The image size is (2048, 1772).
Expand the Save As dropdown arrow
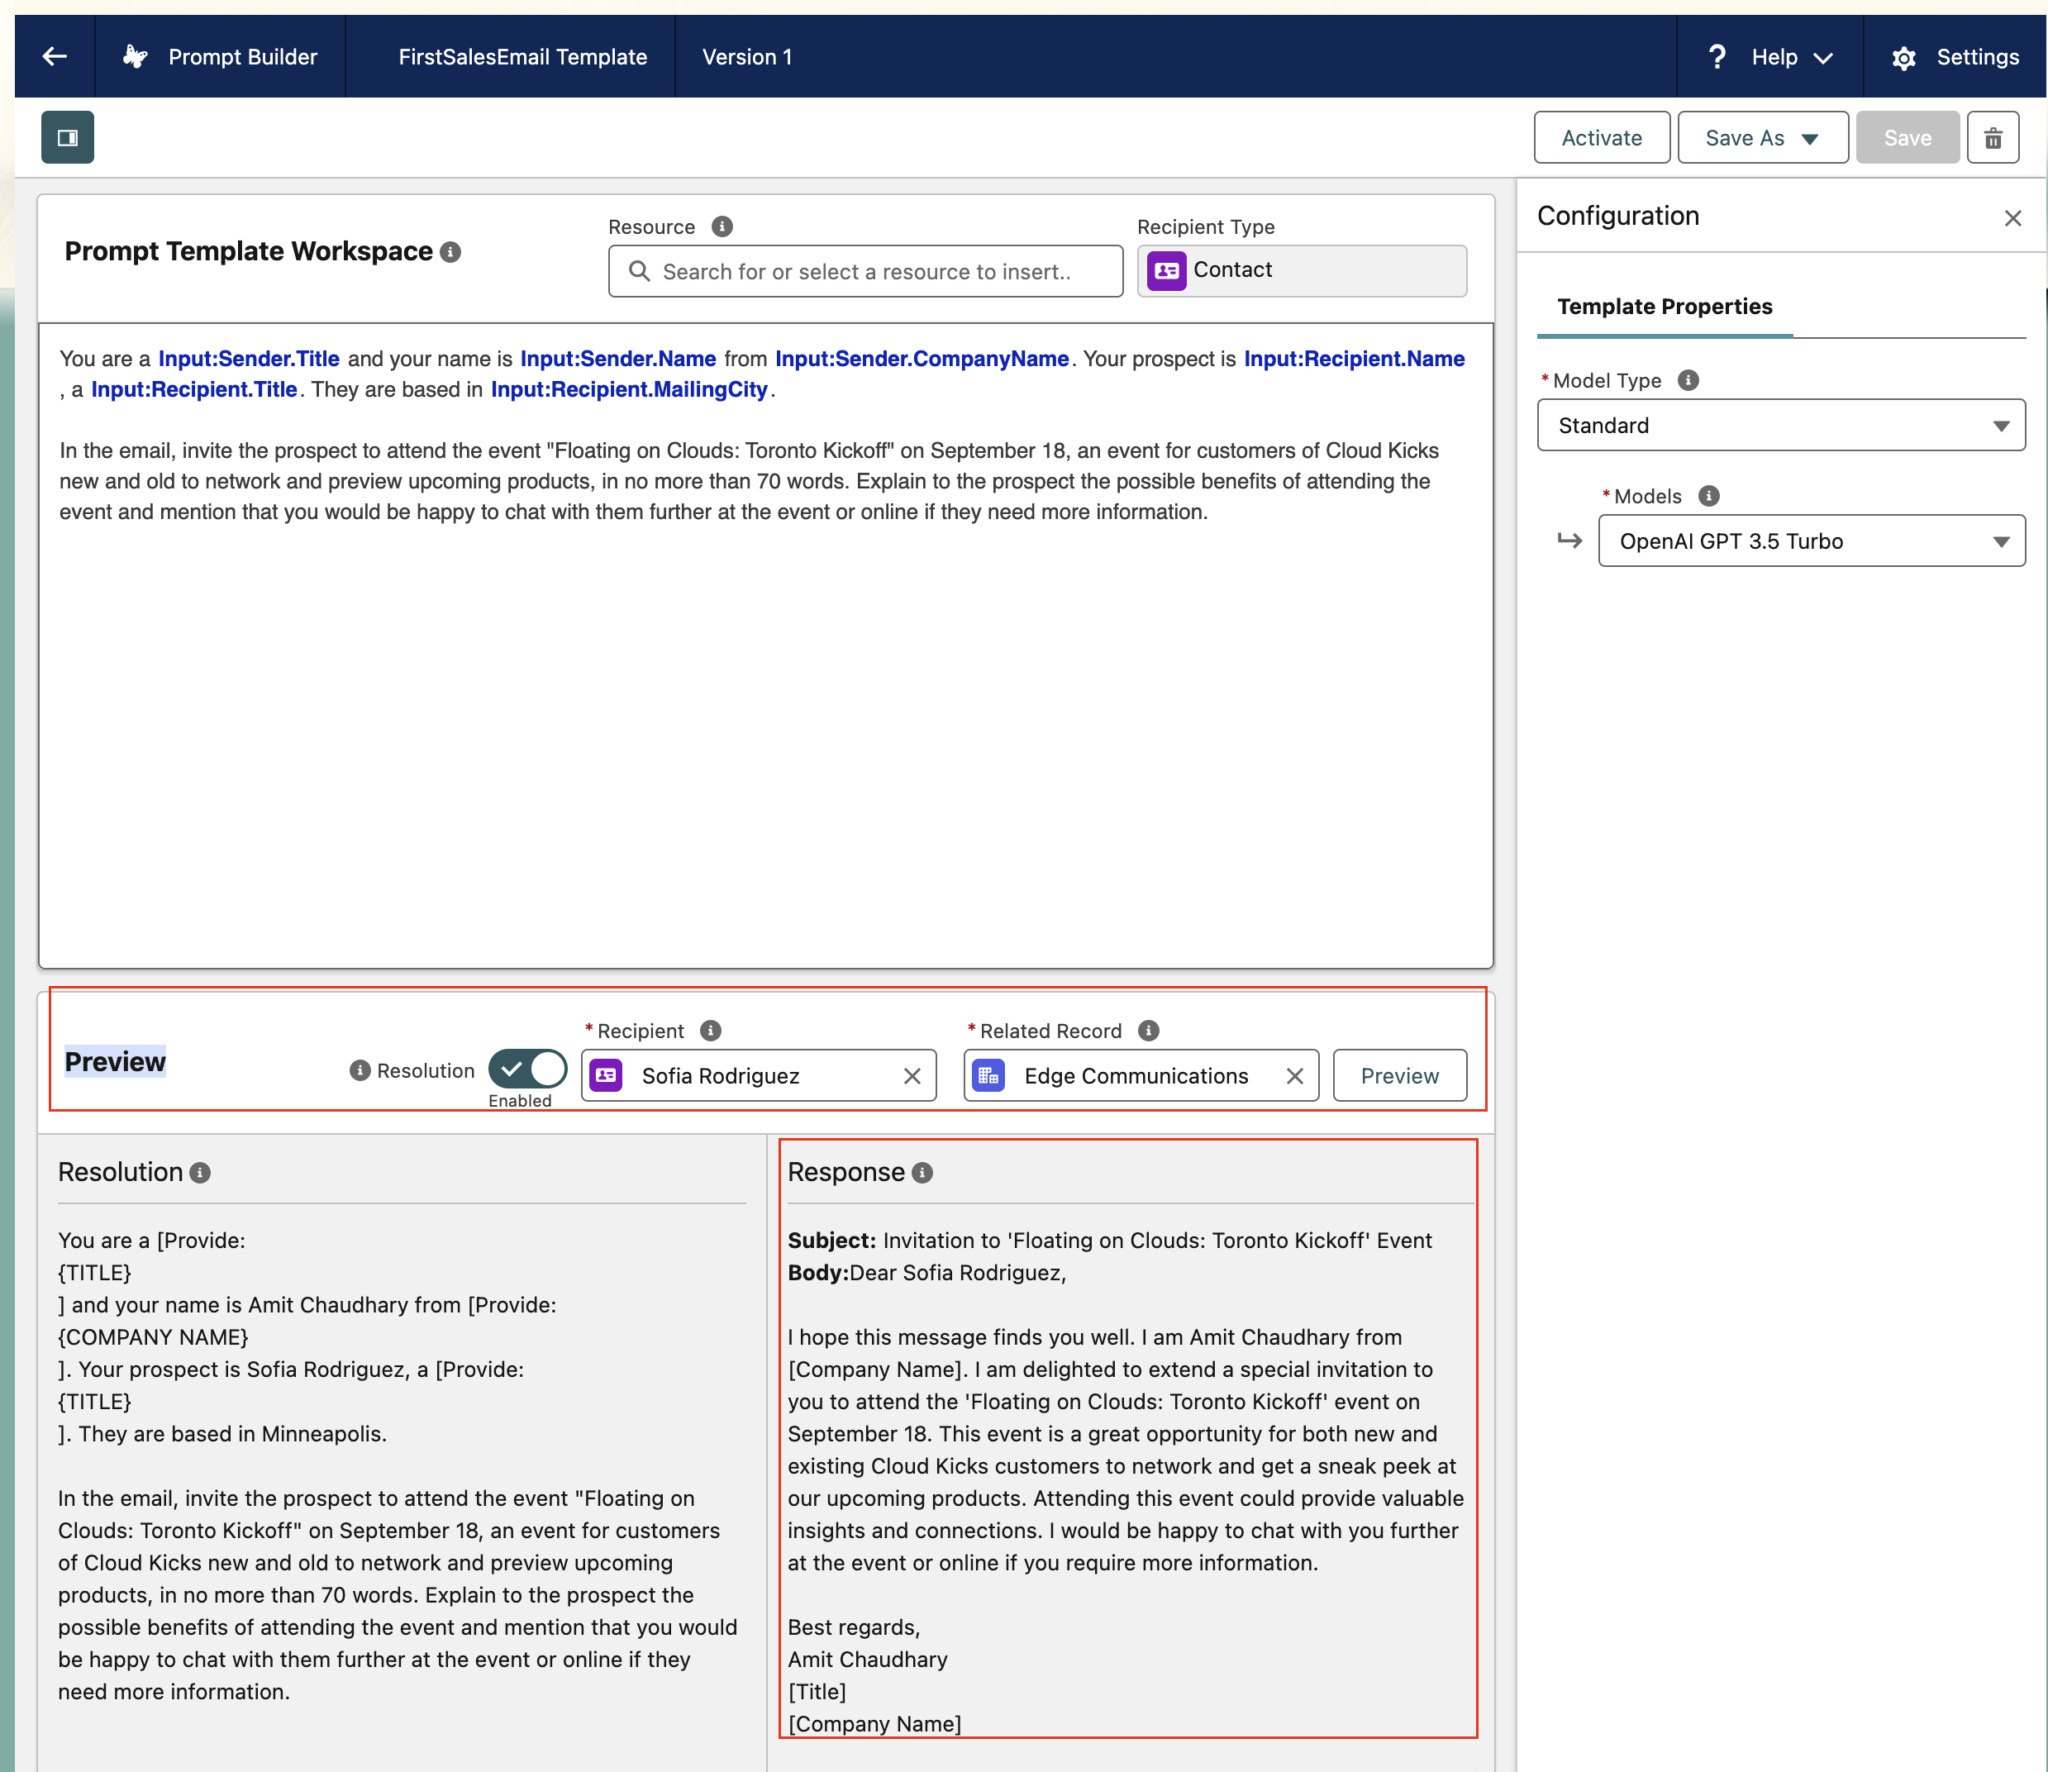1810,138
